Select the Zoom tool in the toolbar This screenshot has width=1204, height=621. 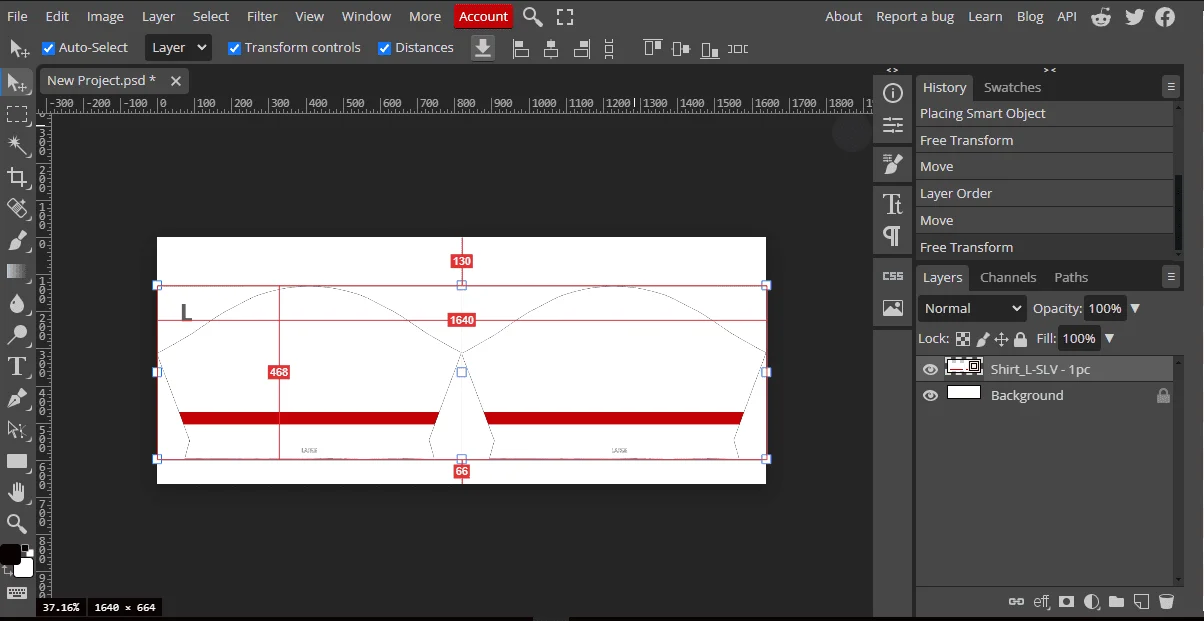17,523
